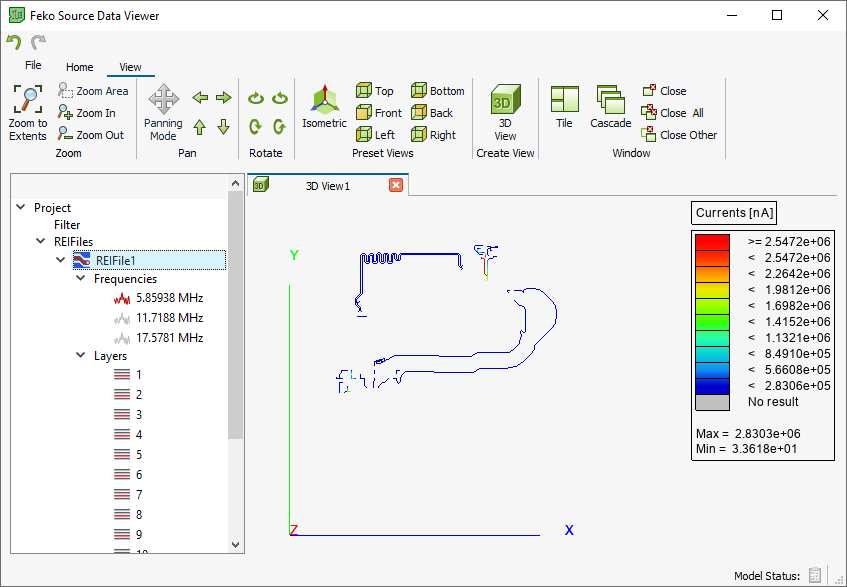Collapse the Layers node
Screen dimensions: 847x587
point(82,356)
